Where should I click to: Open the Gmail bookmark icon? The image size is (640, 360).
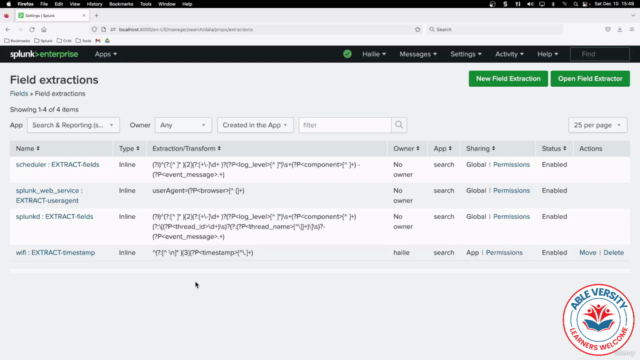(x=98, y=41)
